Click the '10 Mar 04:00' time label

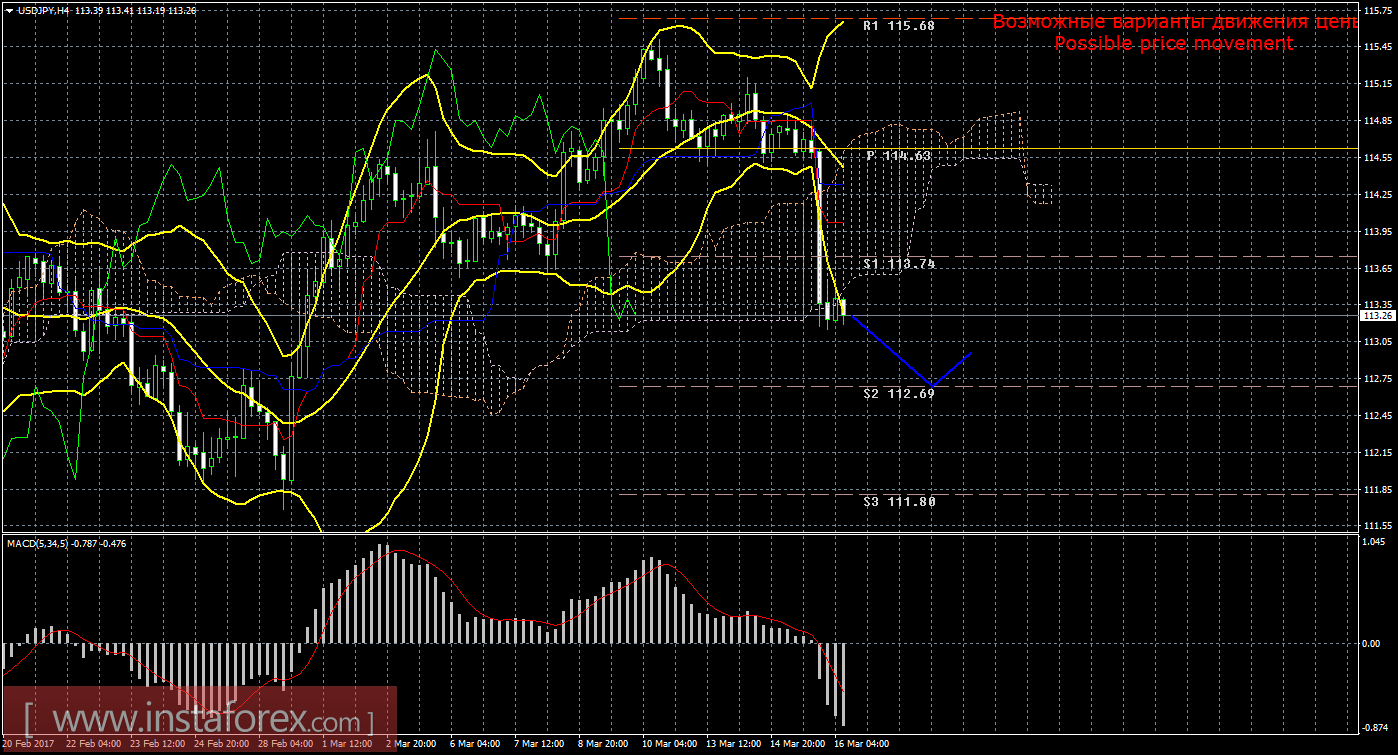[669, 744]
